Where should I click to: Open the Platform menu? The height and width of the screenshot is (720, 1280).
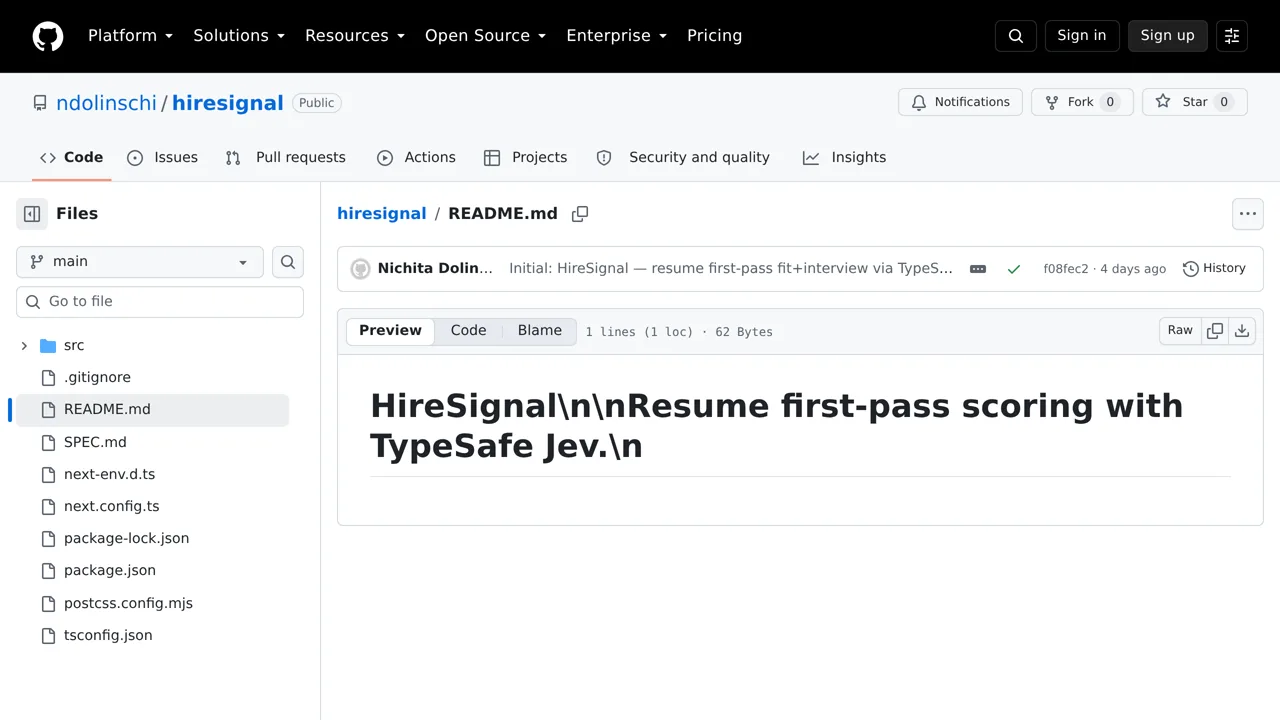[130, 36]
